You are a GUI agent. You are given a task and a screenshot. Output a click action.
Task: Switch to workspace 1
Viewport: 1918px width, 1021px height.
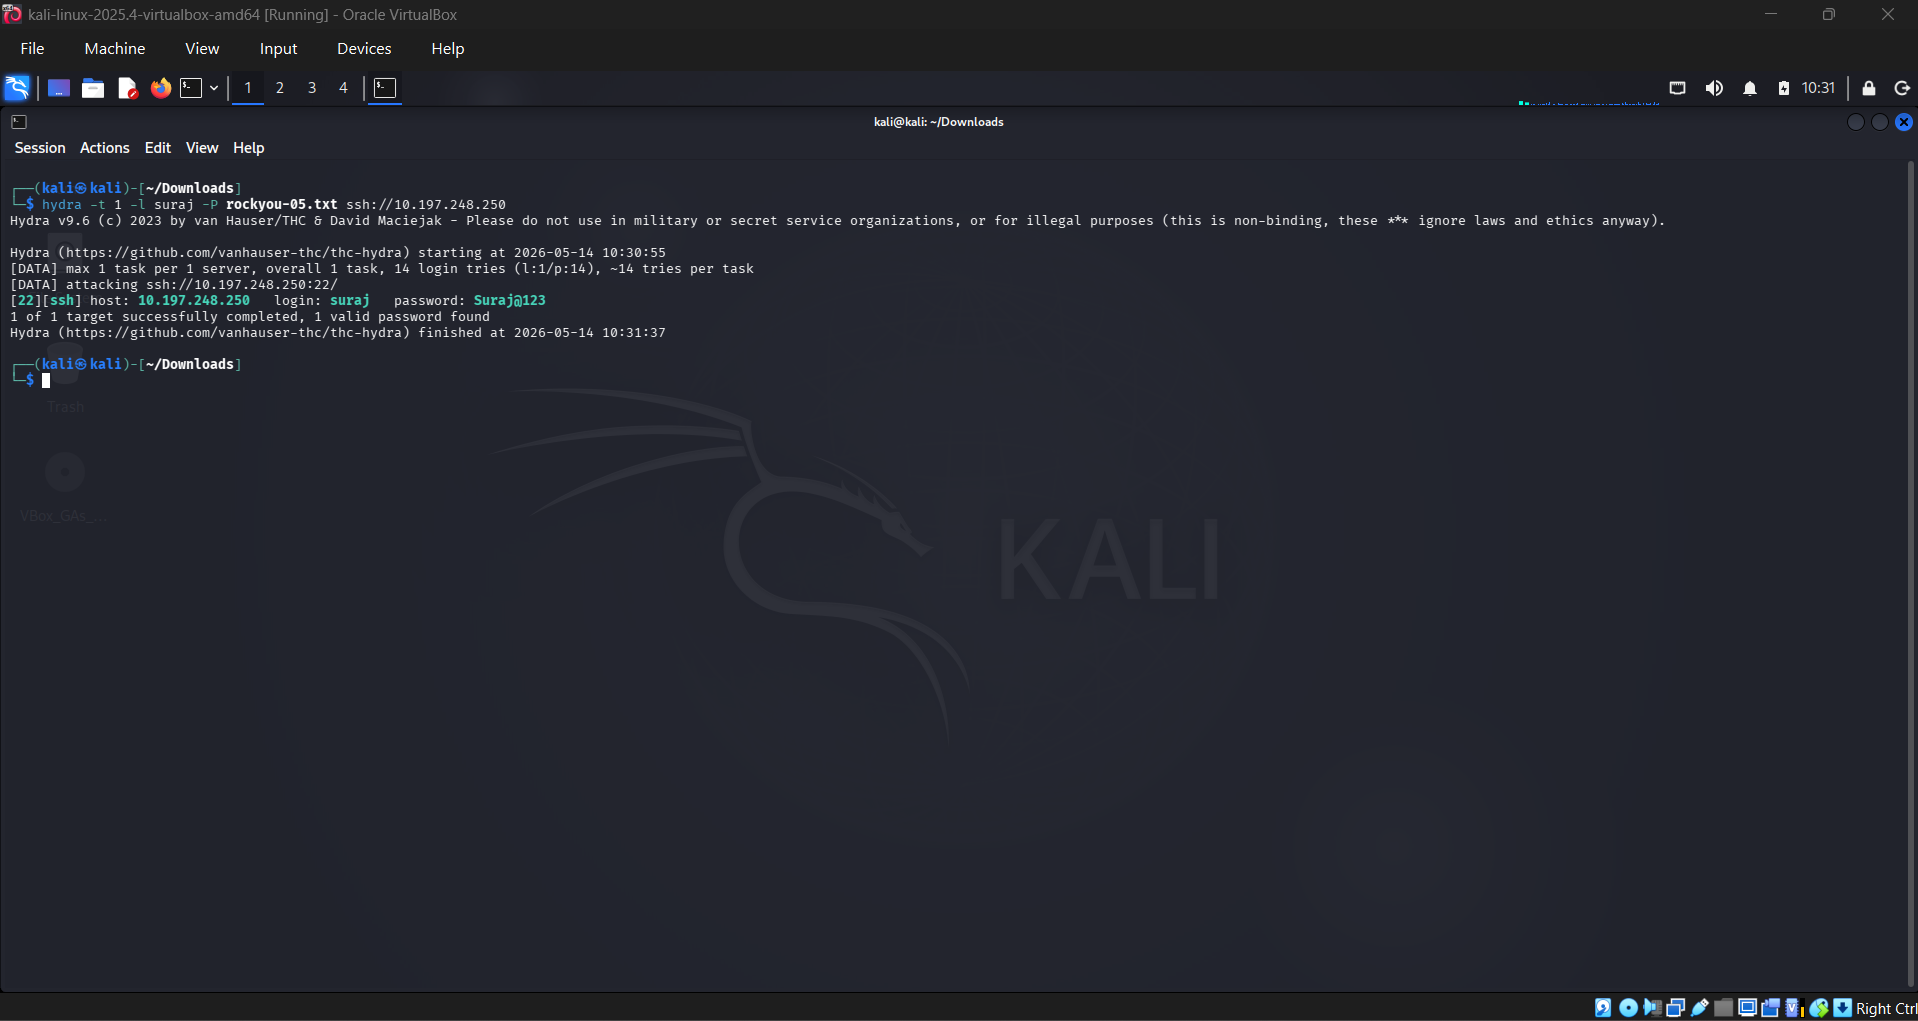pos(248,88)
